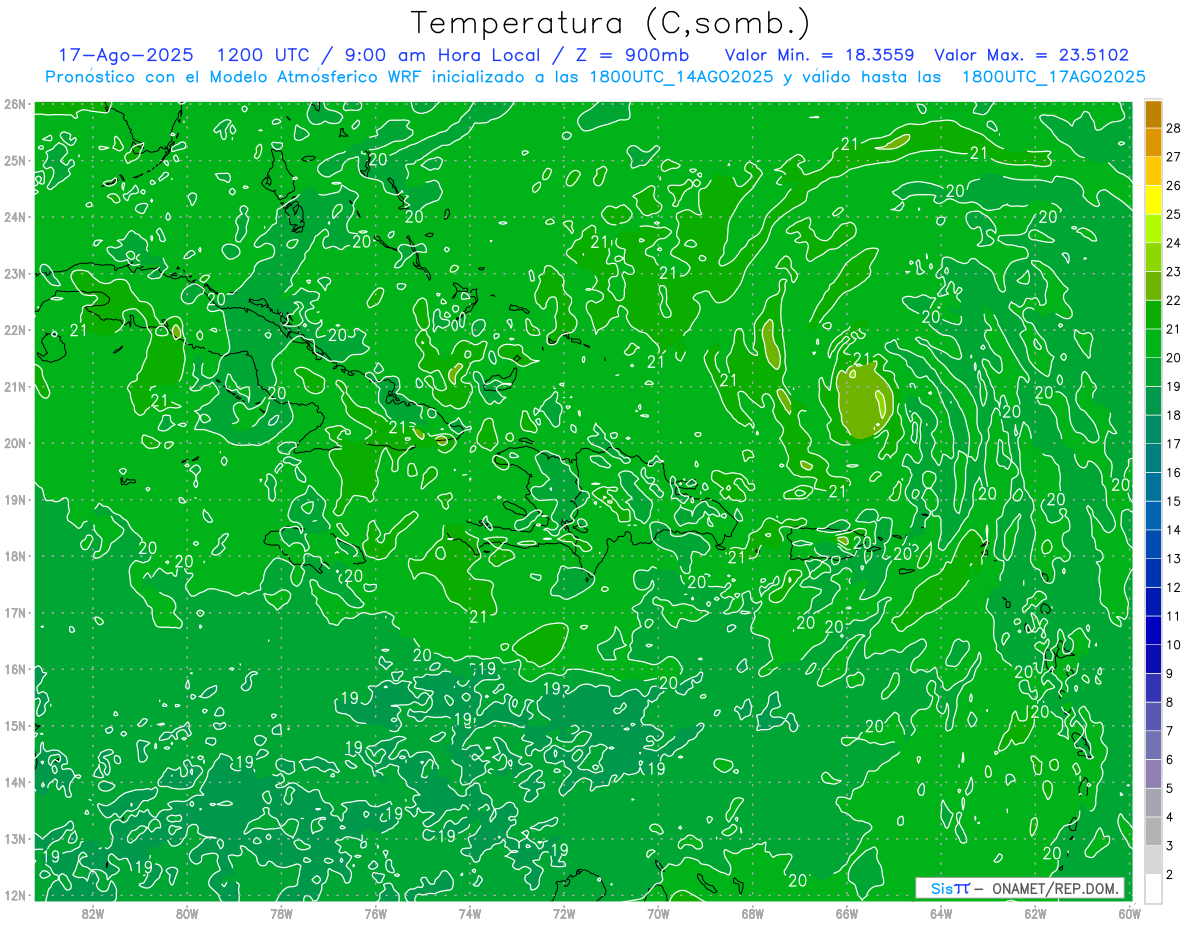
Task: Select the '16N' latitude label
Action: tap(15, 669)
